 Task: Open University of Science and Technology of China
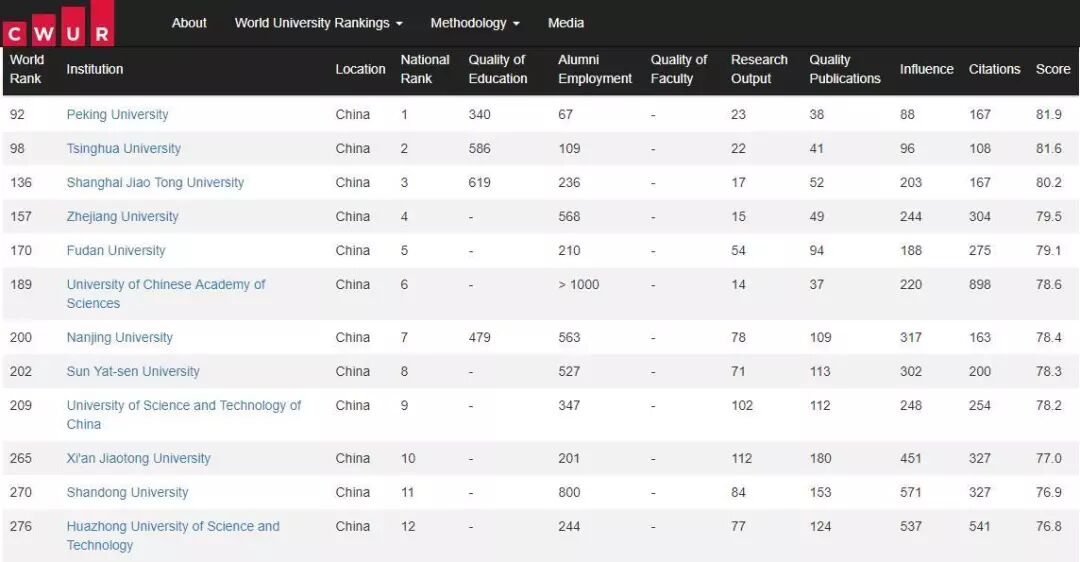(x=183, y=415)
